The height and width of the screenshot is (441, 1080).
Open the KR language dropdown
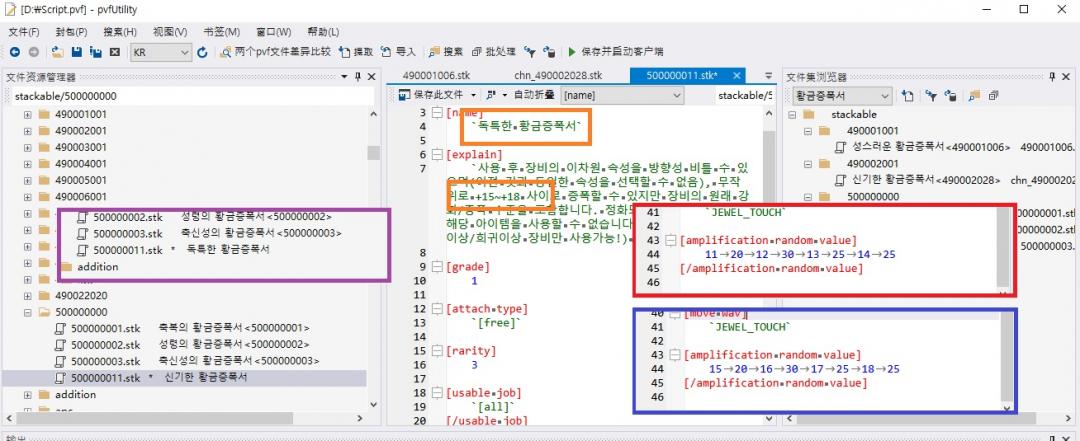click(184, 52)
